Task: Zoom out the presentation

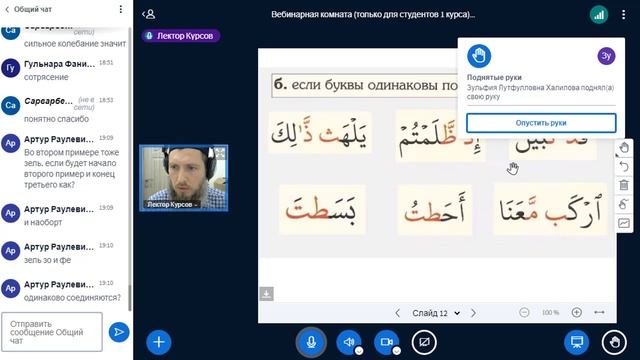Action: pyautogui.click(x=524, y=313)
